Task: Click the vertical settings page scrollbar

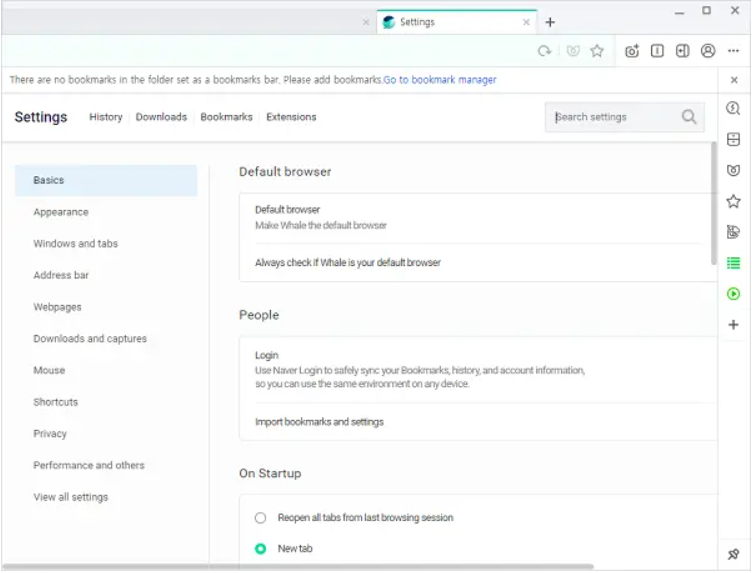Action: click(x=714, y=204)
